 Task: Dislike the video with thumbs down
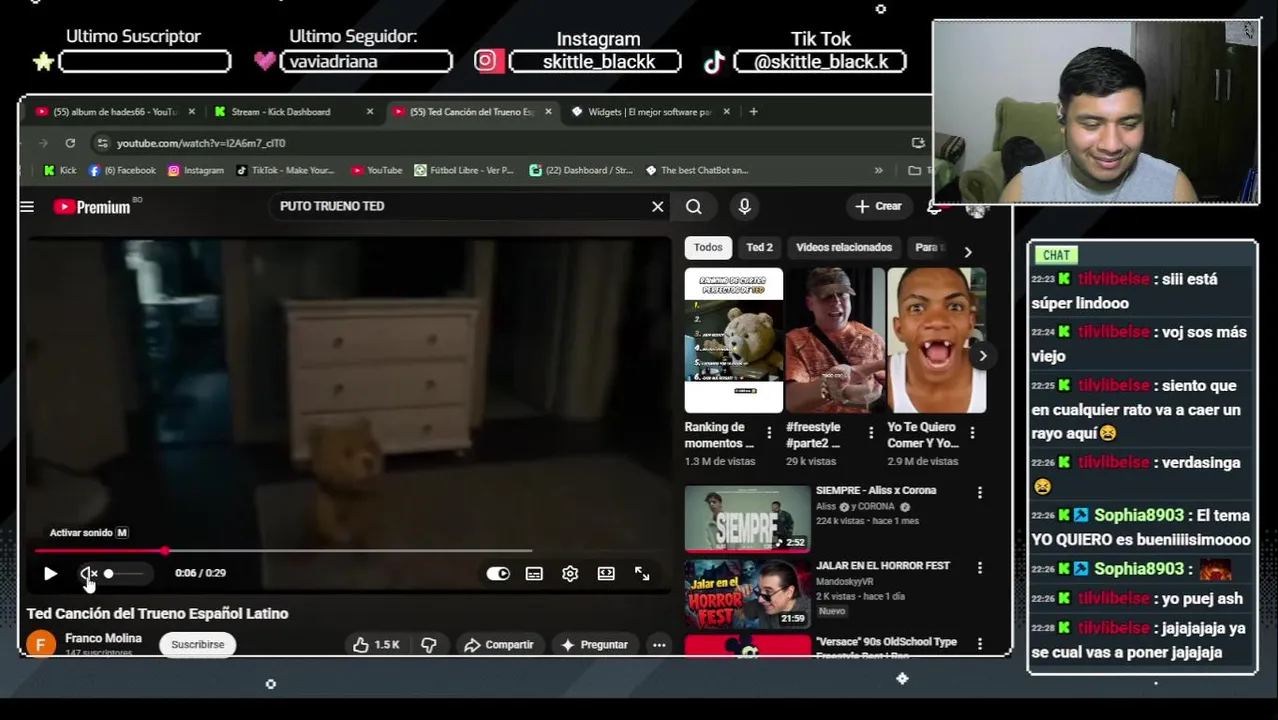coord(429,644)
